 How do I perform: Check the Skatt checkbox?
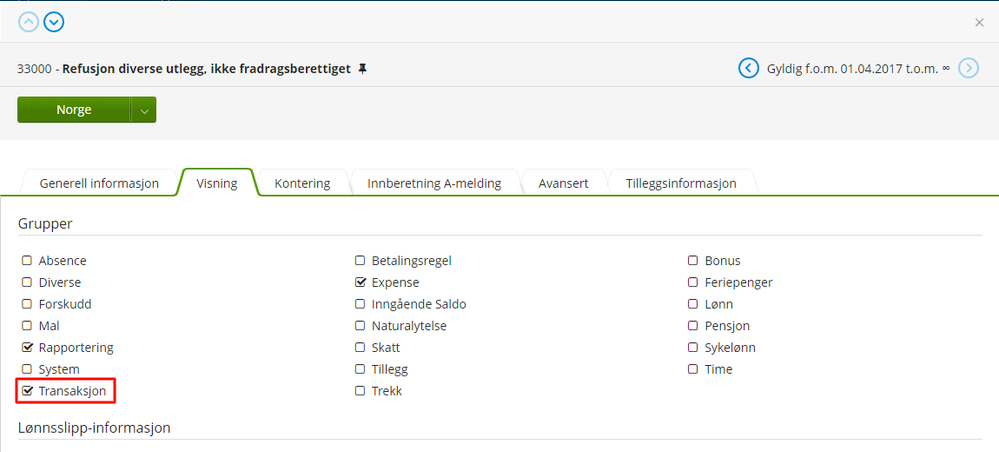pos(361,348)
